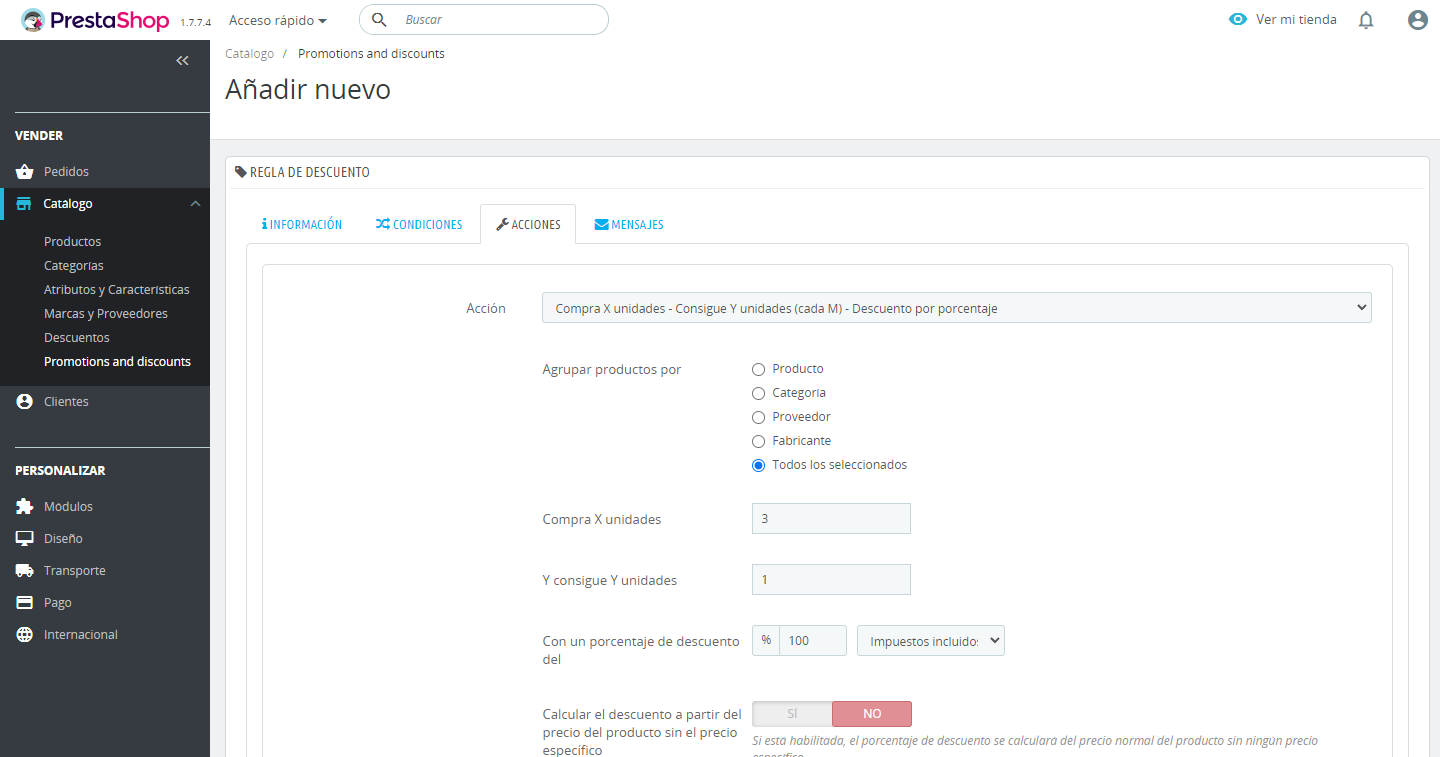Open the Acción dropdown

click(956, 308)
